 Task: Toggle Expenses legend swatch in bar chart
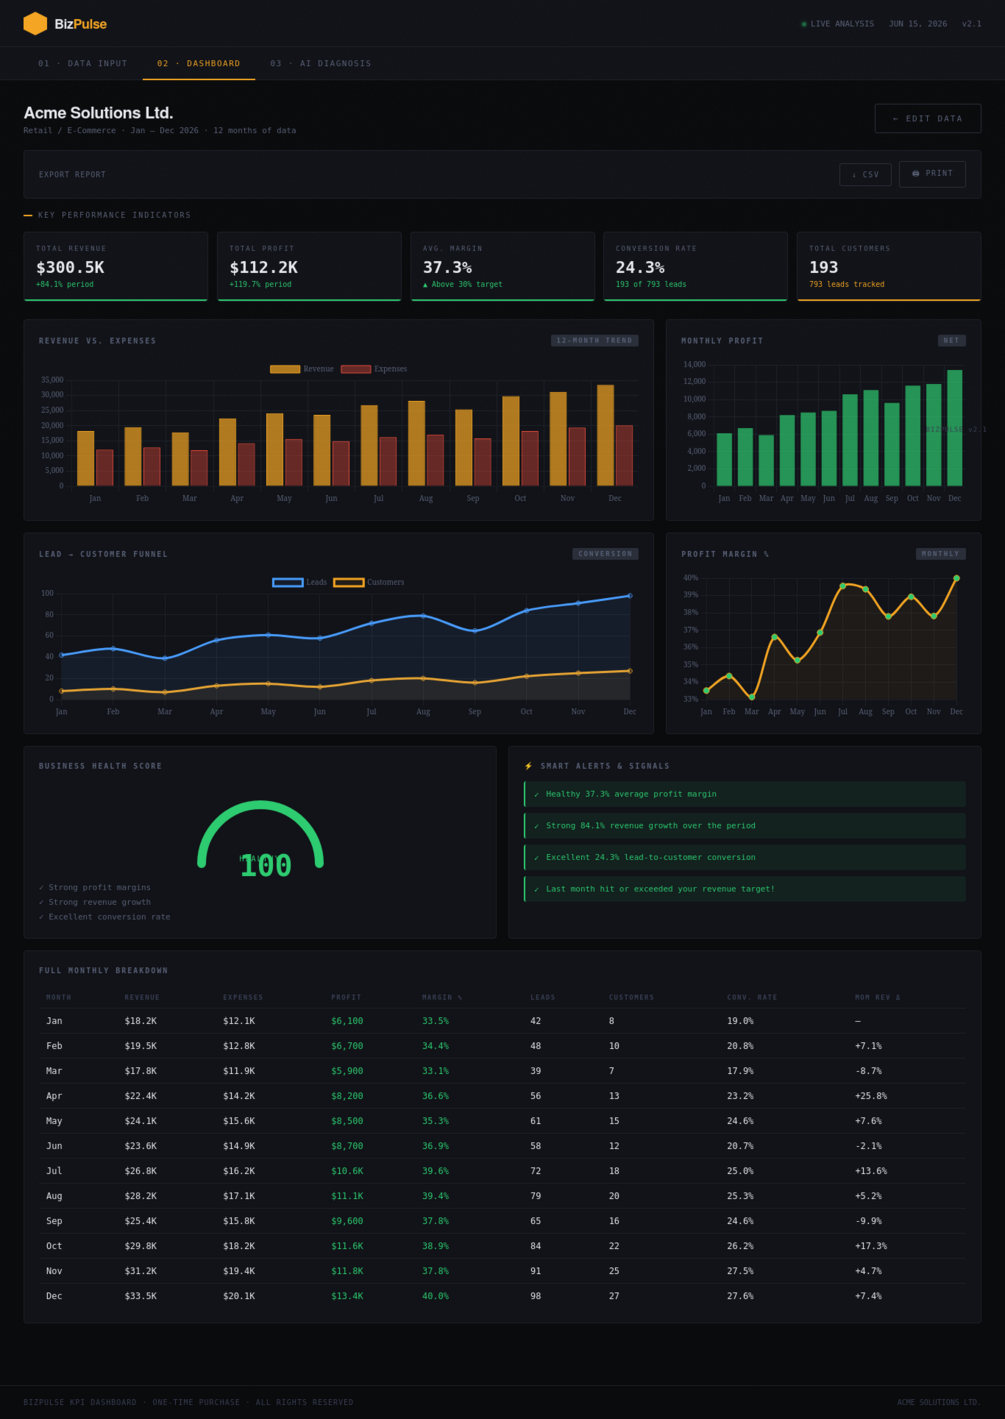355,369
